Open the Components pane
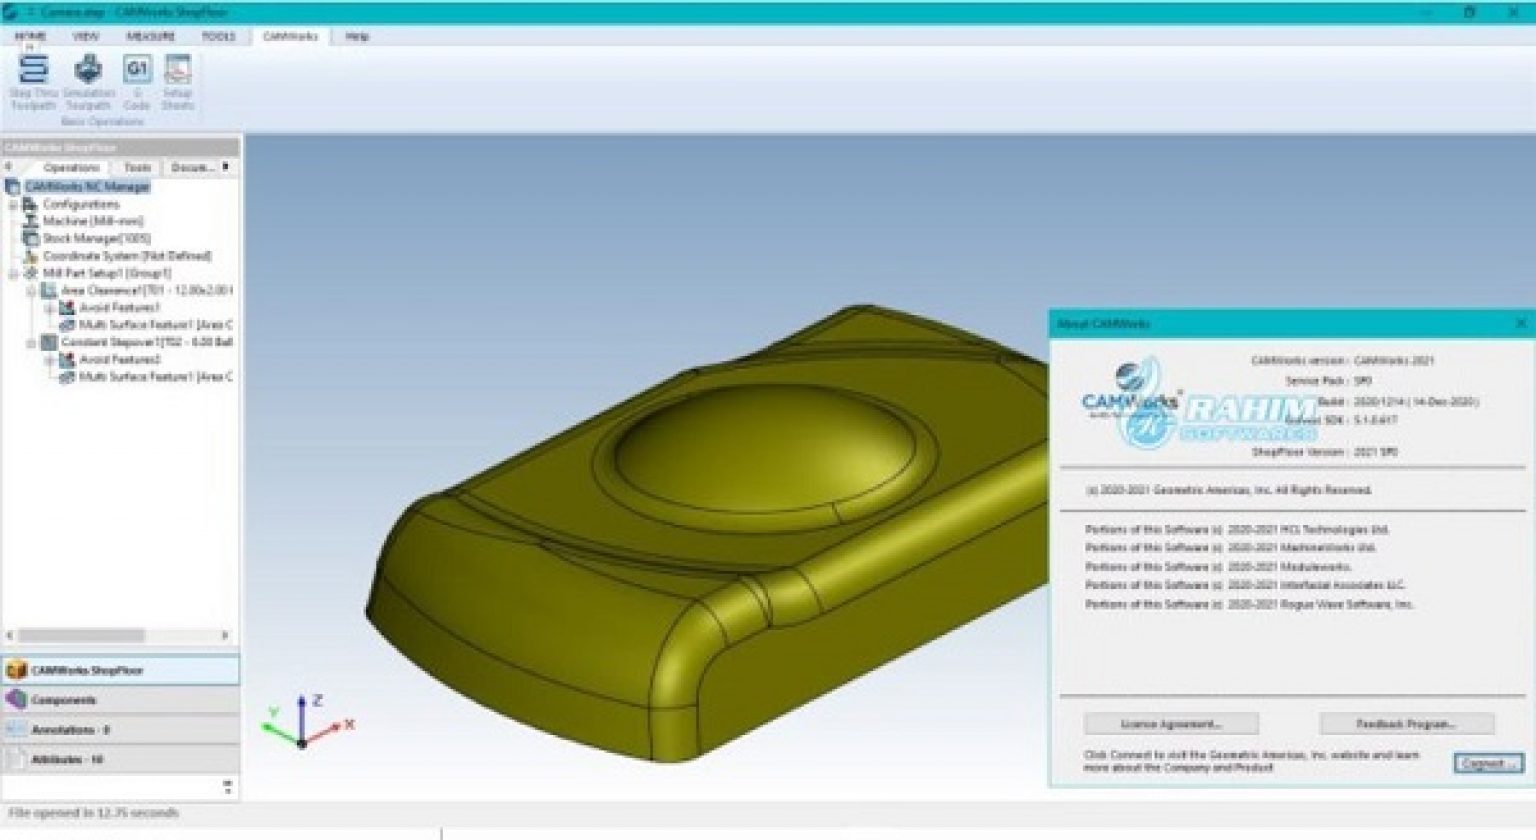 tap(120, 700)
